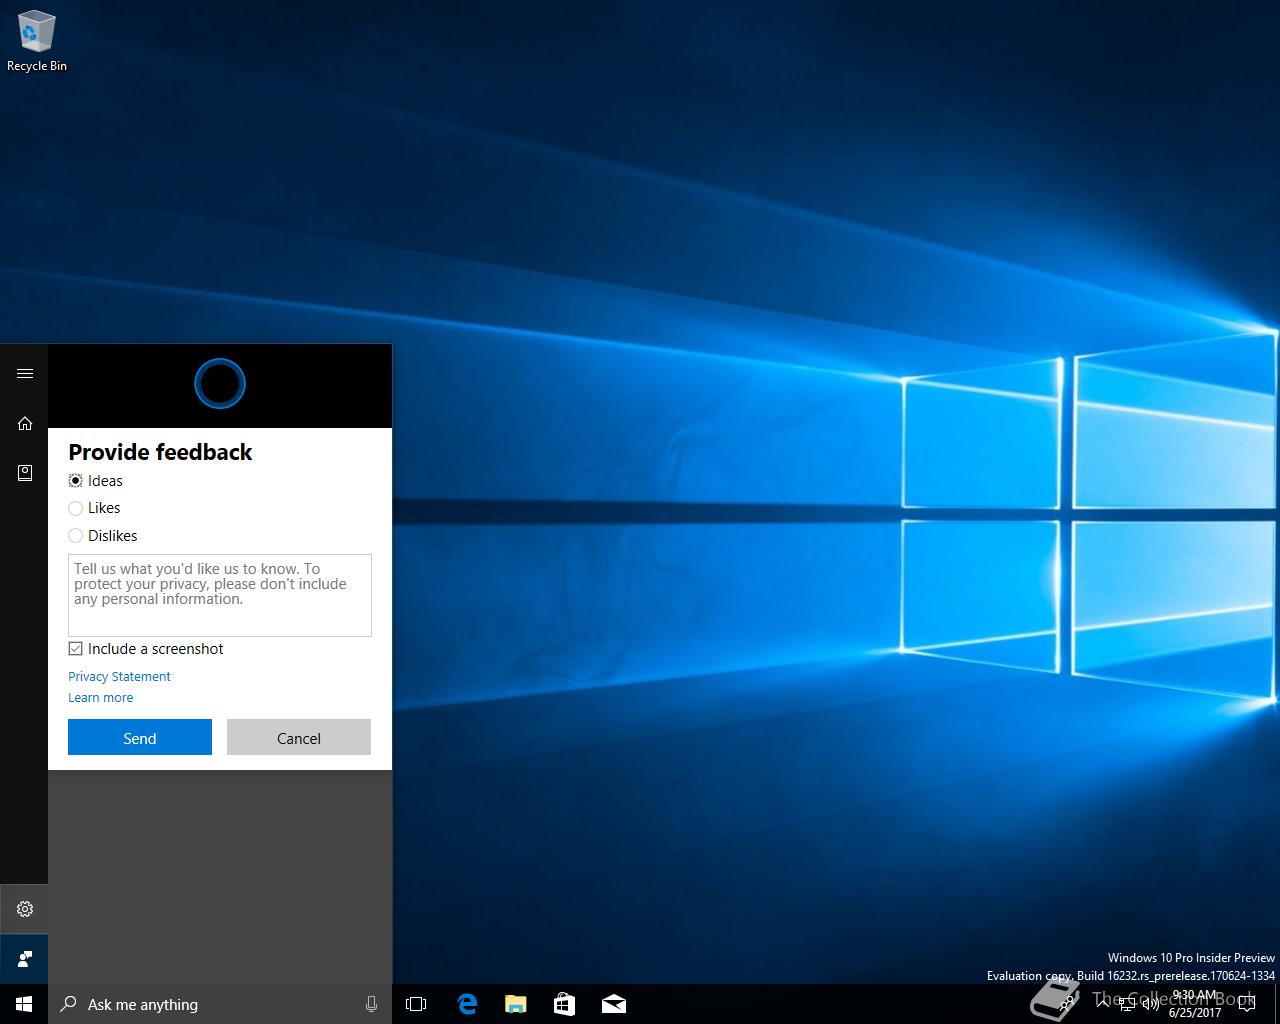This screenshot has width=1280, height=1024.
Task: Open Cortana Notebook
Action: pos(25,472)
